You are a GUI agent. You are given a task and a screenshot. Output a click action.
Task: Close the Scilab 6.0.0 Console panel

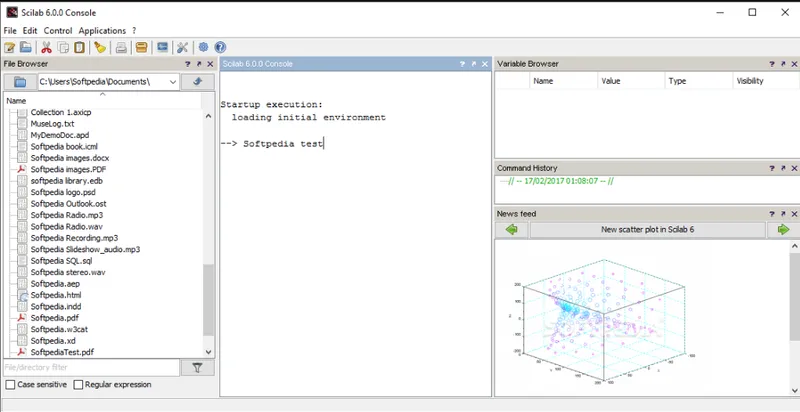(x=485, y=64)
